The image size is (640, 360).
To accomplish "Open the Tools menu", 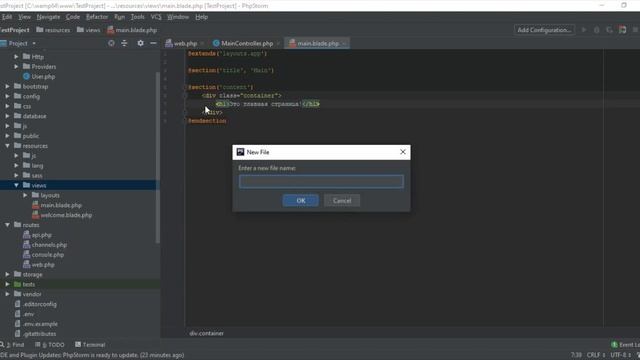I will [x=138, y=17].
